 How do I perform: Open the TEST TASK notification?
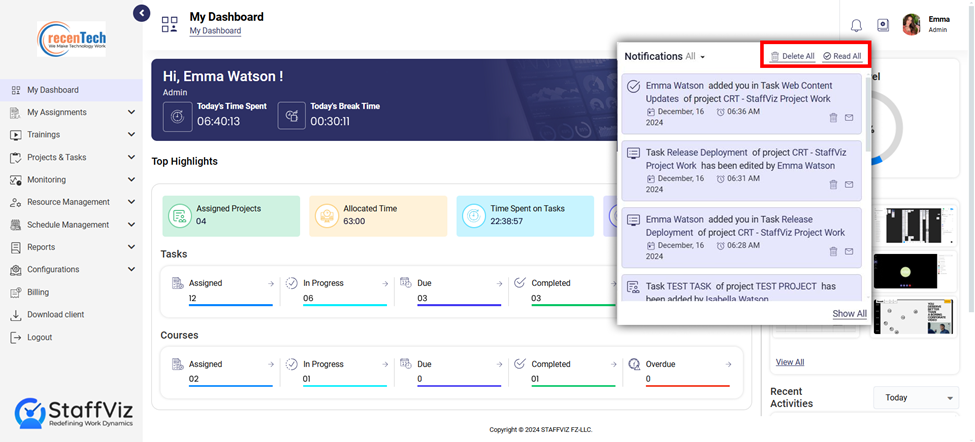[742, 288]
